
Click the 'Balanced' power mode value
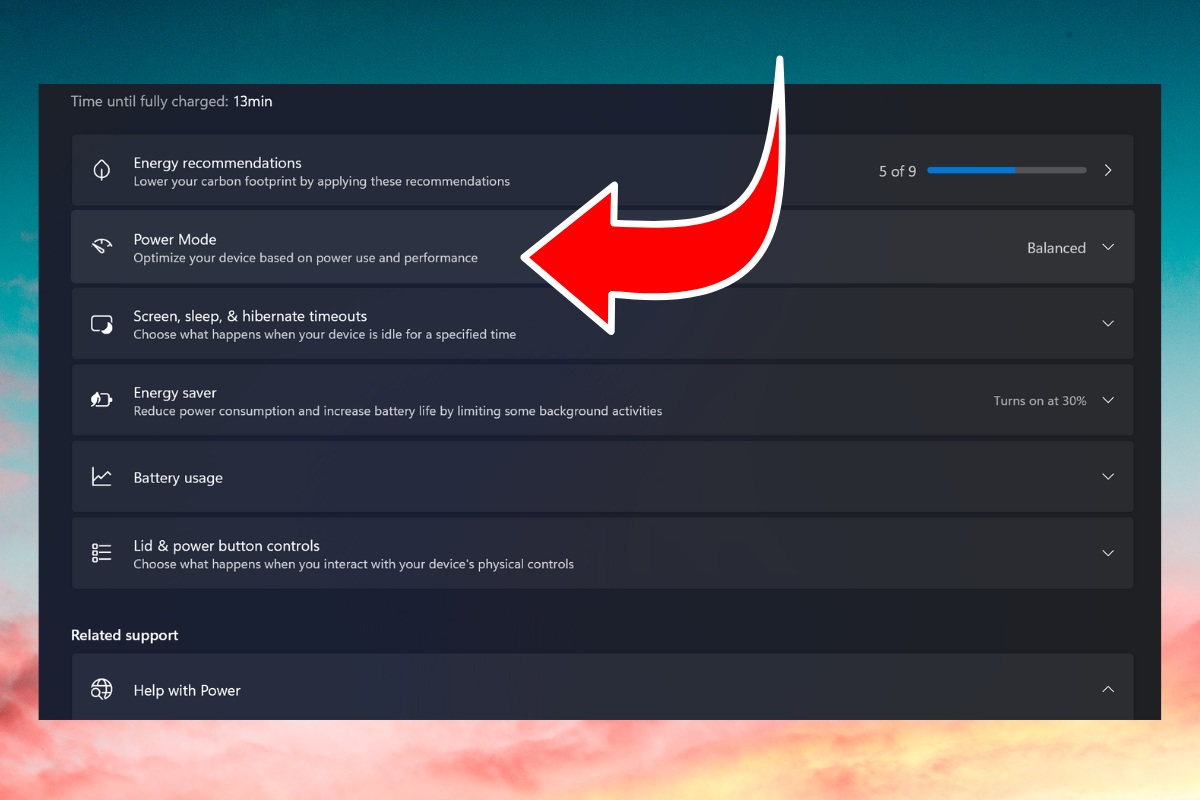(1056, 248)
